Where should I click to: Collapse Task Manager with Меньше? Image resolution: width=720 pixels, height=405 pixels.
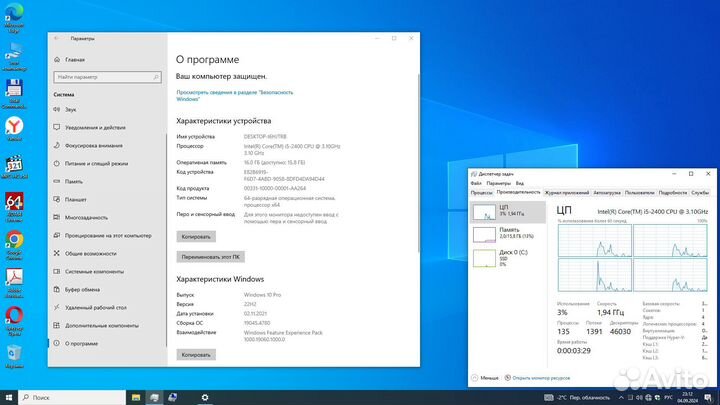click(485, 378)
